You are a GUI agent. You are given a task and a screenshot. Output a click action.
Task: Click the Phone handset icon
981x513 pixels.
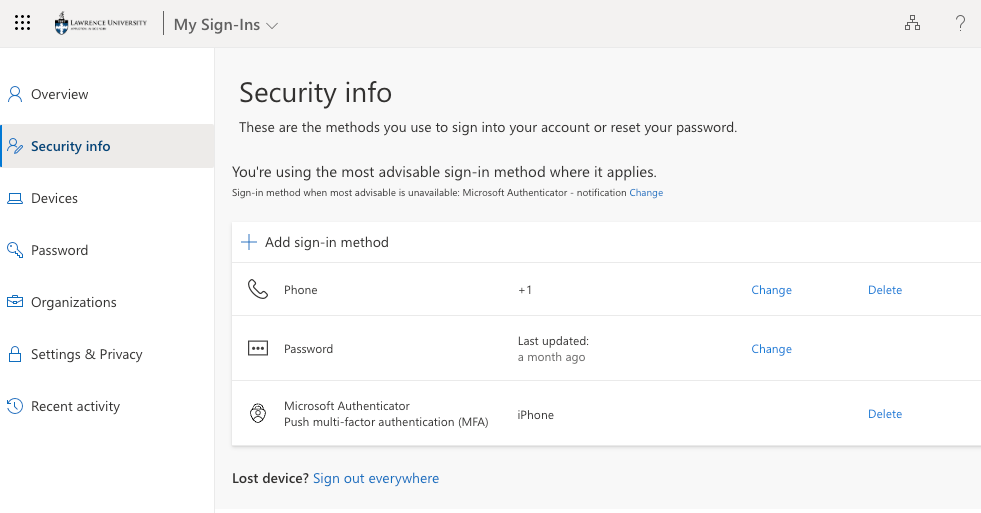[258, 289]
